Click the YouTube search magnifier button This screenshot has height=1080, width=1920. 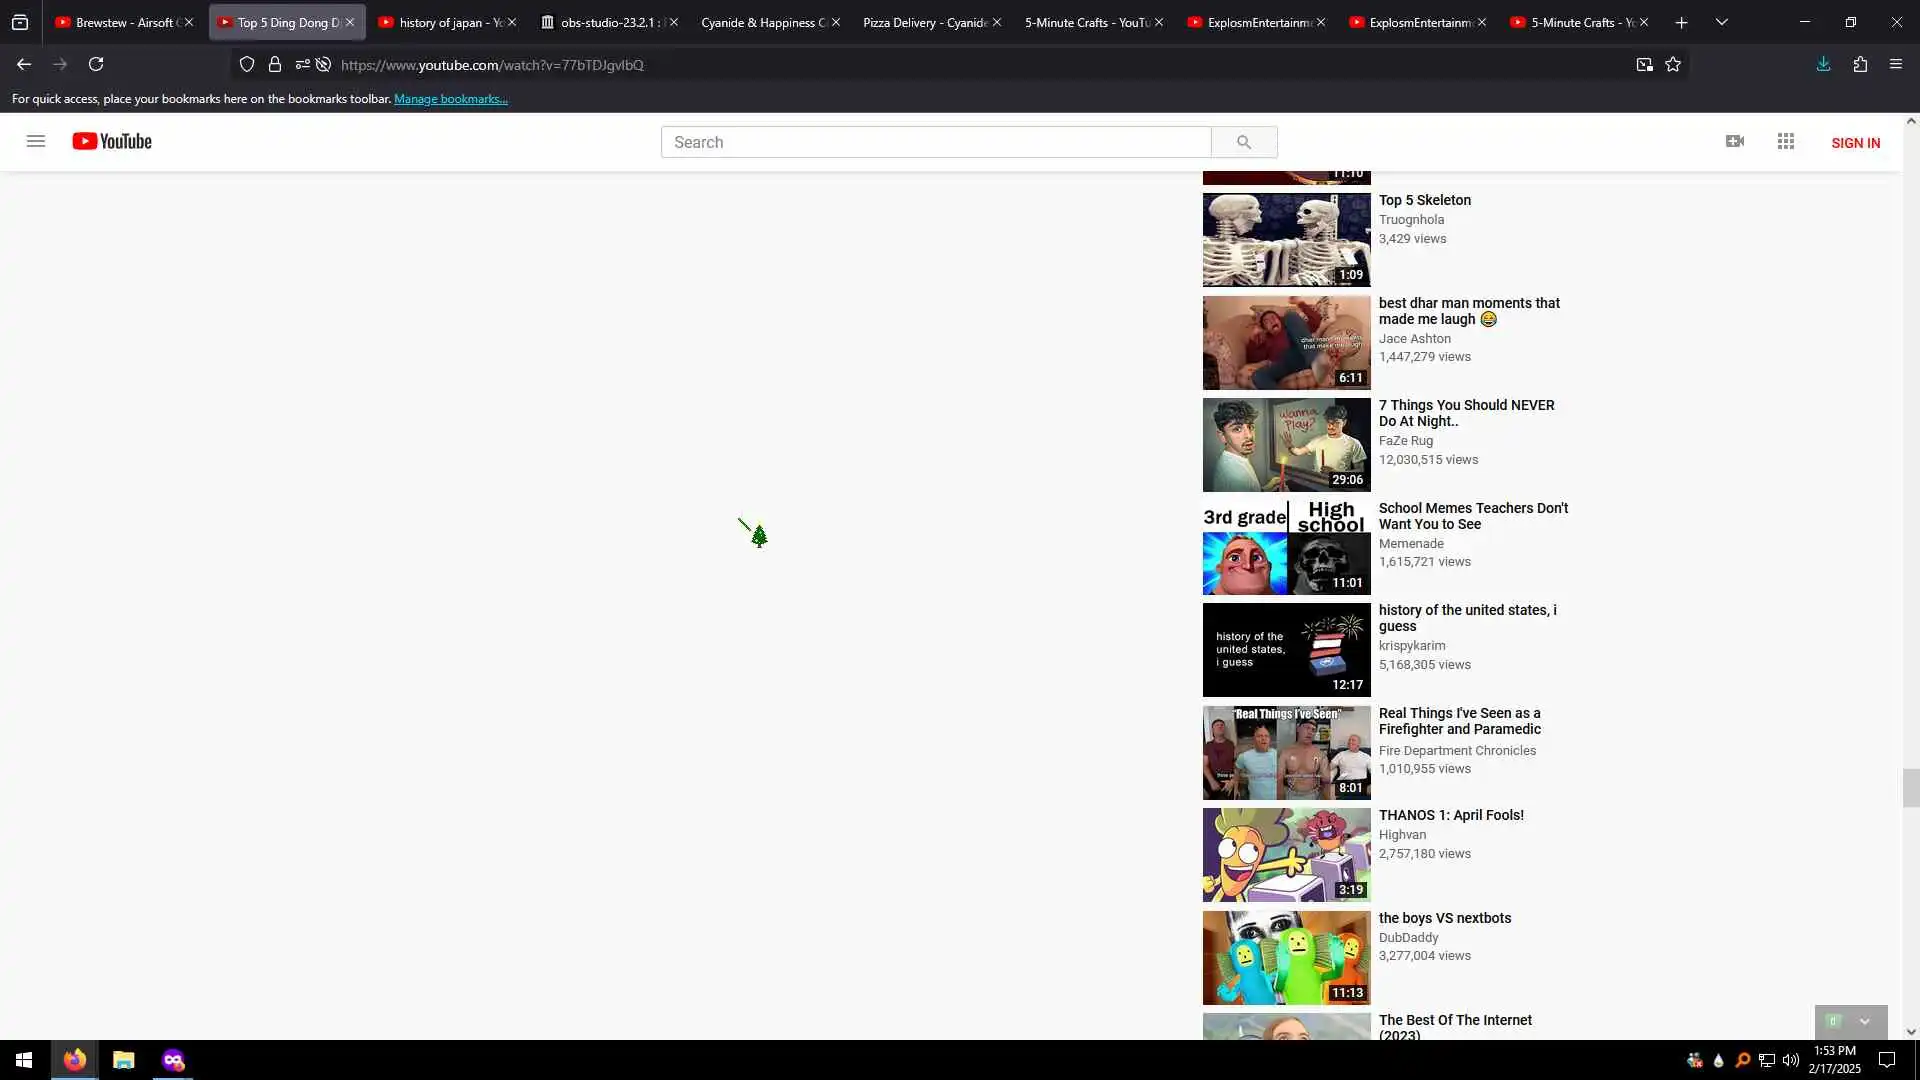(x=1243, y=142)
